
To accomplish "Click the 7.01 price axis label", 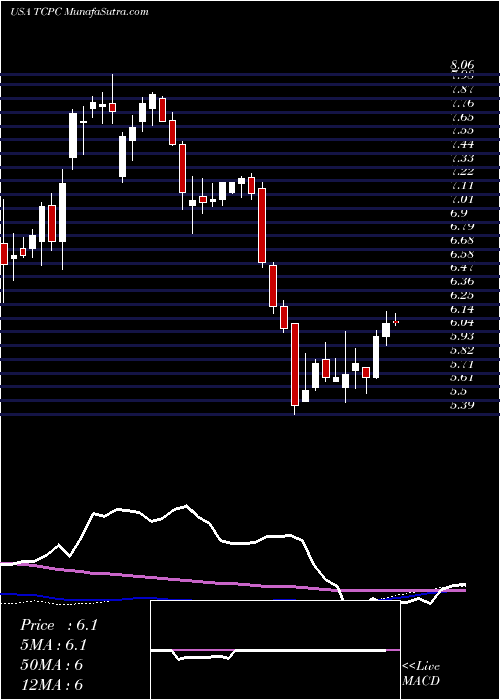I will point(463,199).
